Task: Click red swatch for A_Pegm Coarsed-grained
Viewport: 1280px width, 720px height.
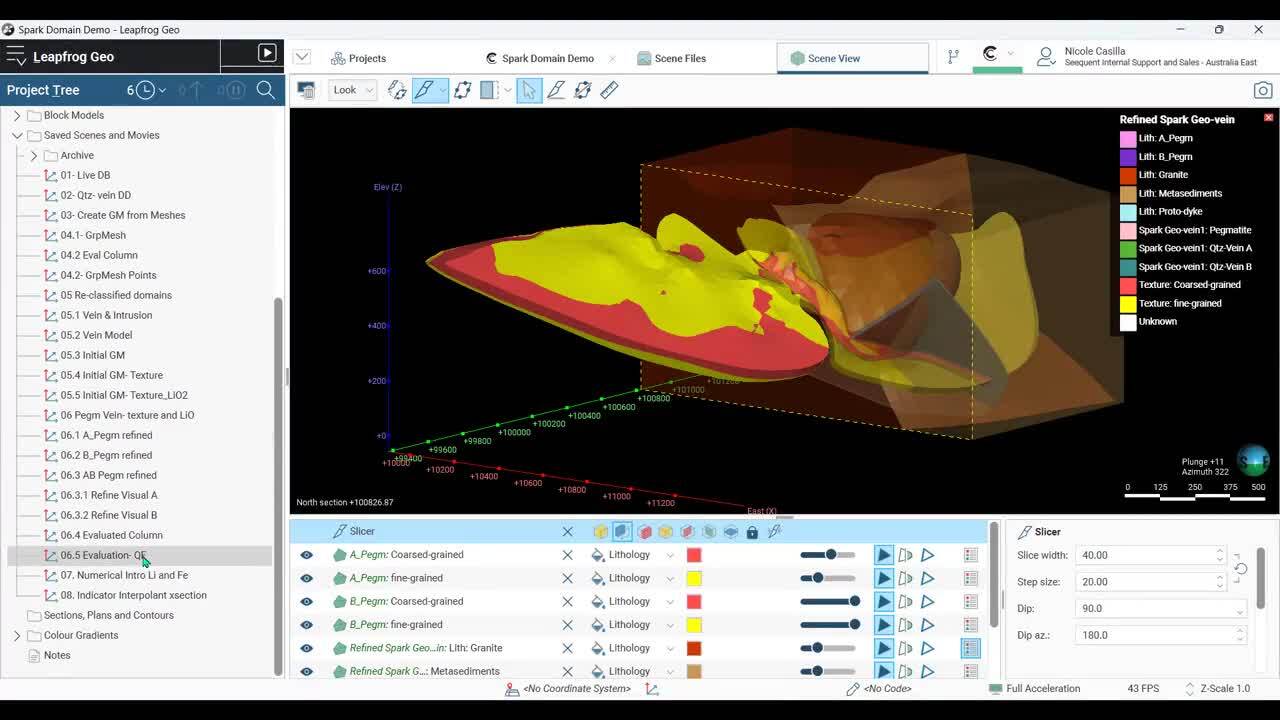Action: pos(694,555)
